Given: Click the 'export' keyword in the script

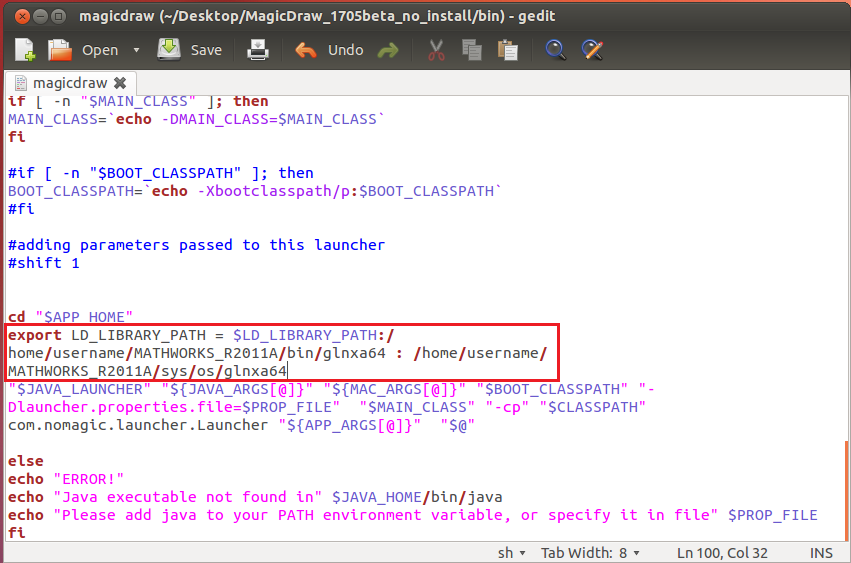Looking at the screenshot, I should click(x=35, y=336).
